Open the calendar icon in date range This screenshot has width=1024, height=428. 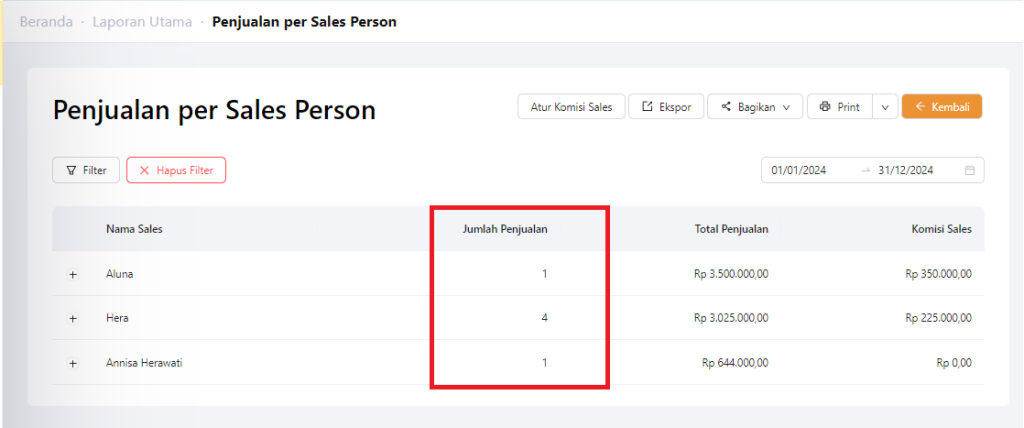click(970, 170)
